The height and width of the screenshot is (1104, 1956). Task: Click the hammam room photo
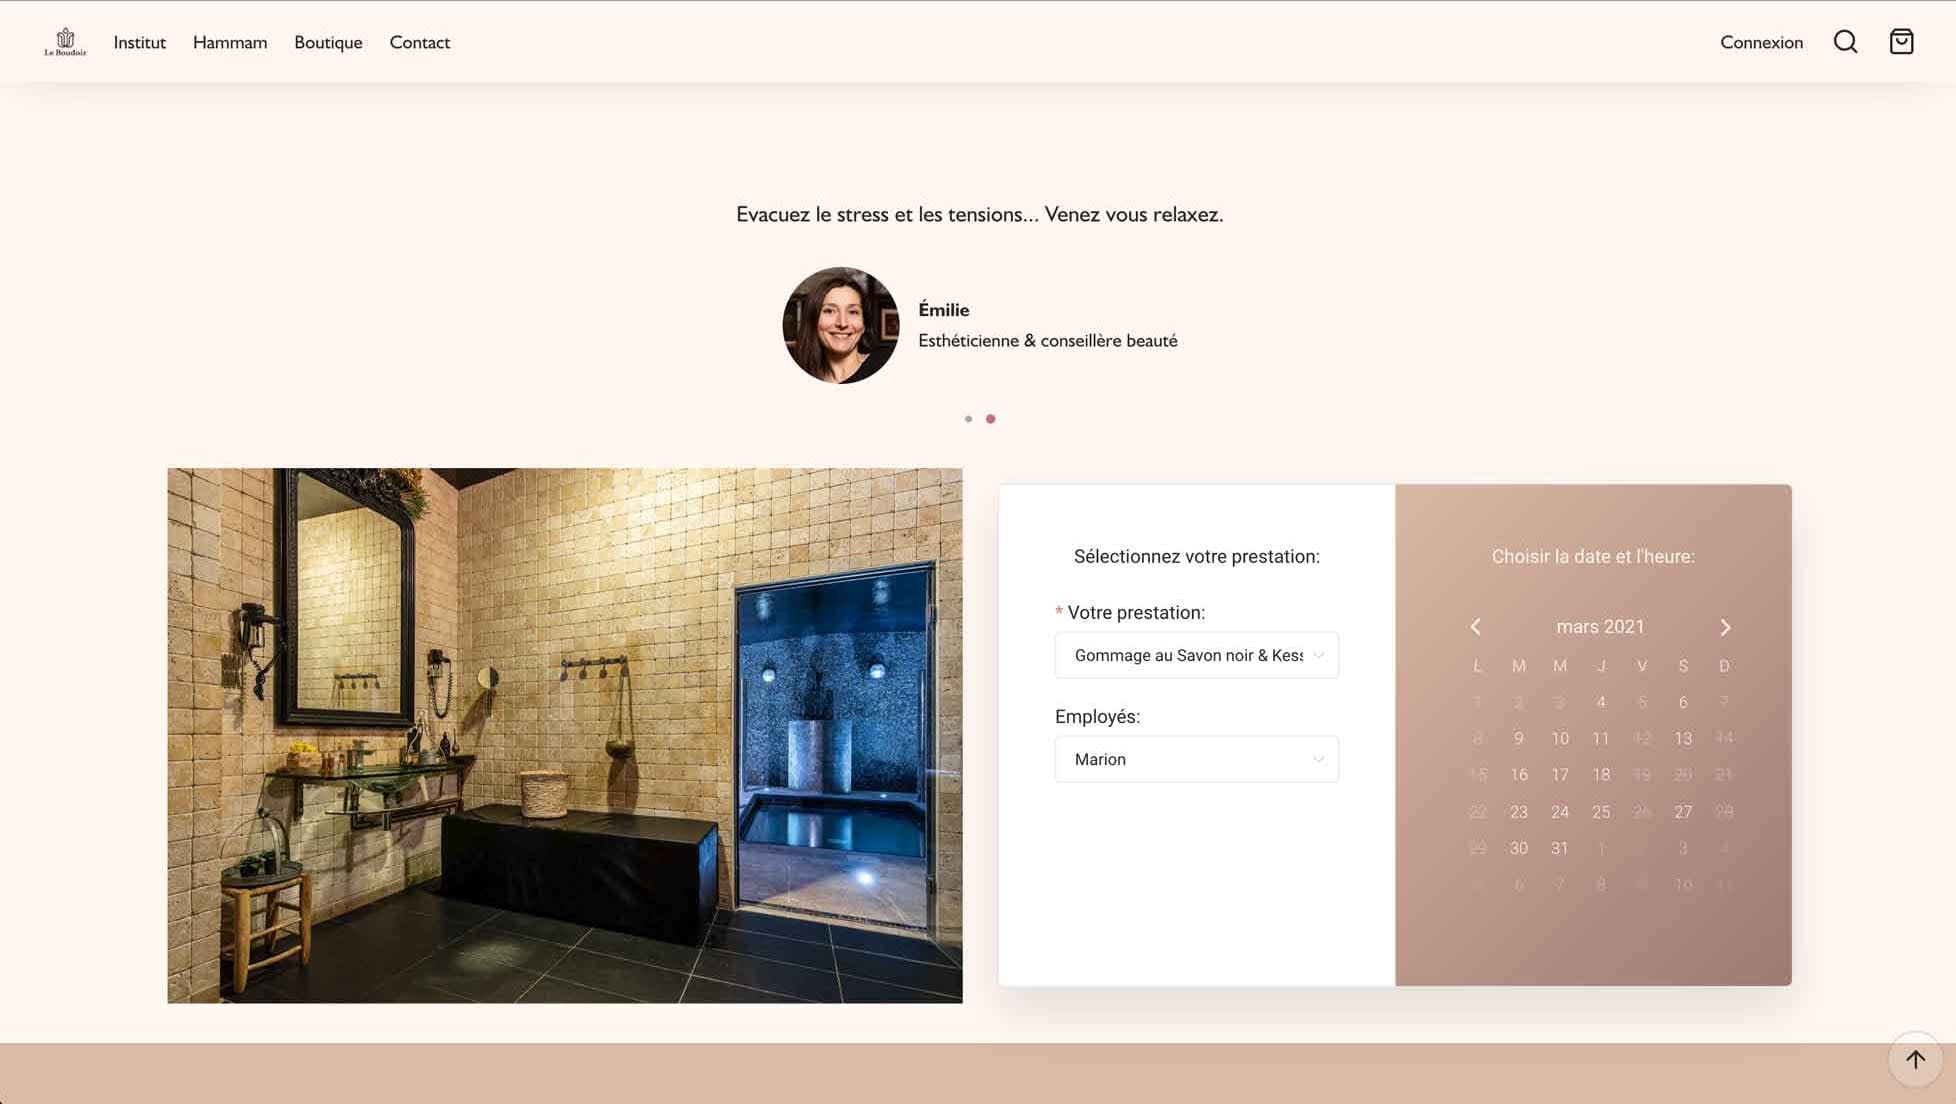click(564, 735)
